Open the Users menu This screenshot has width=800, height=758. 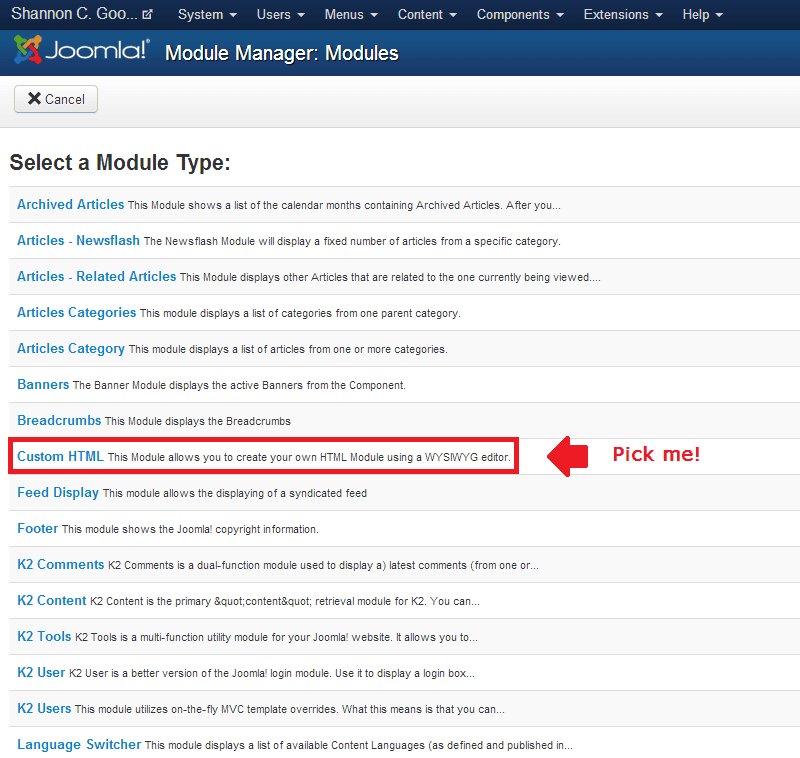tap(281, 14)
